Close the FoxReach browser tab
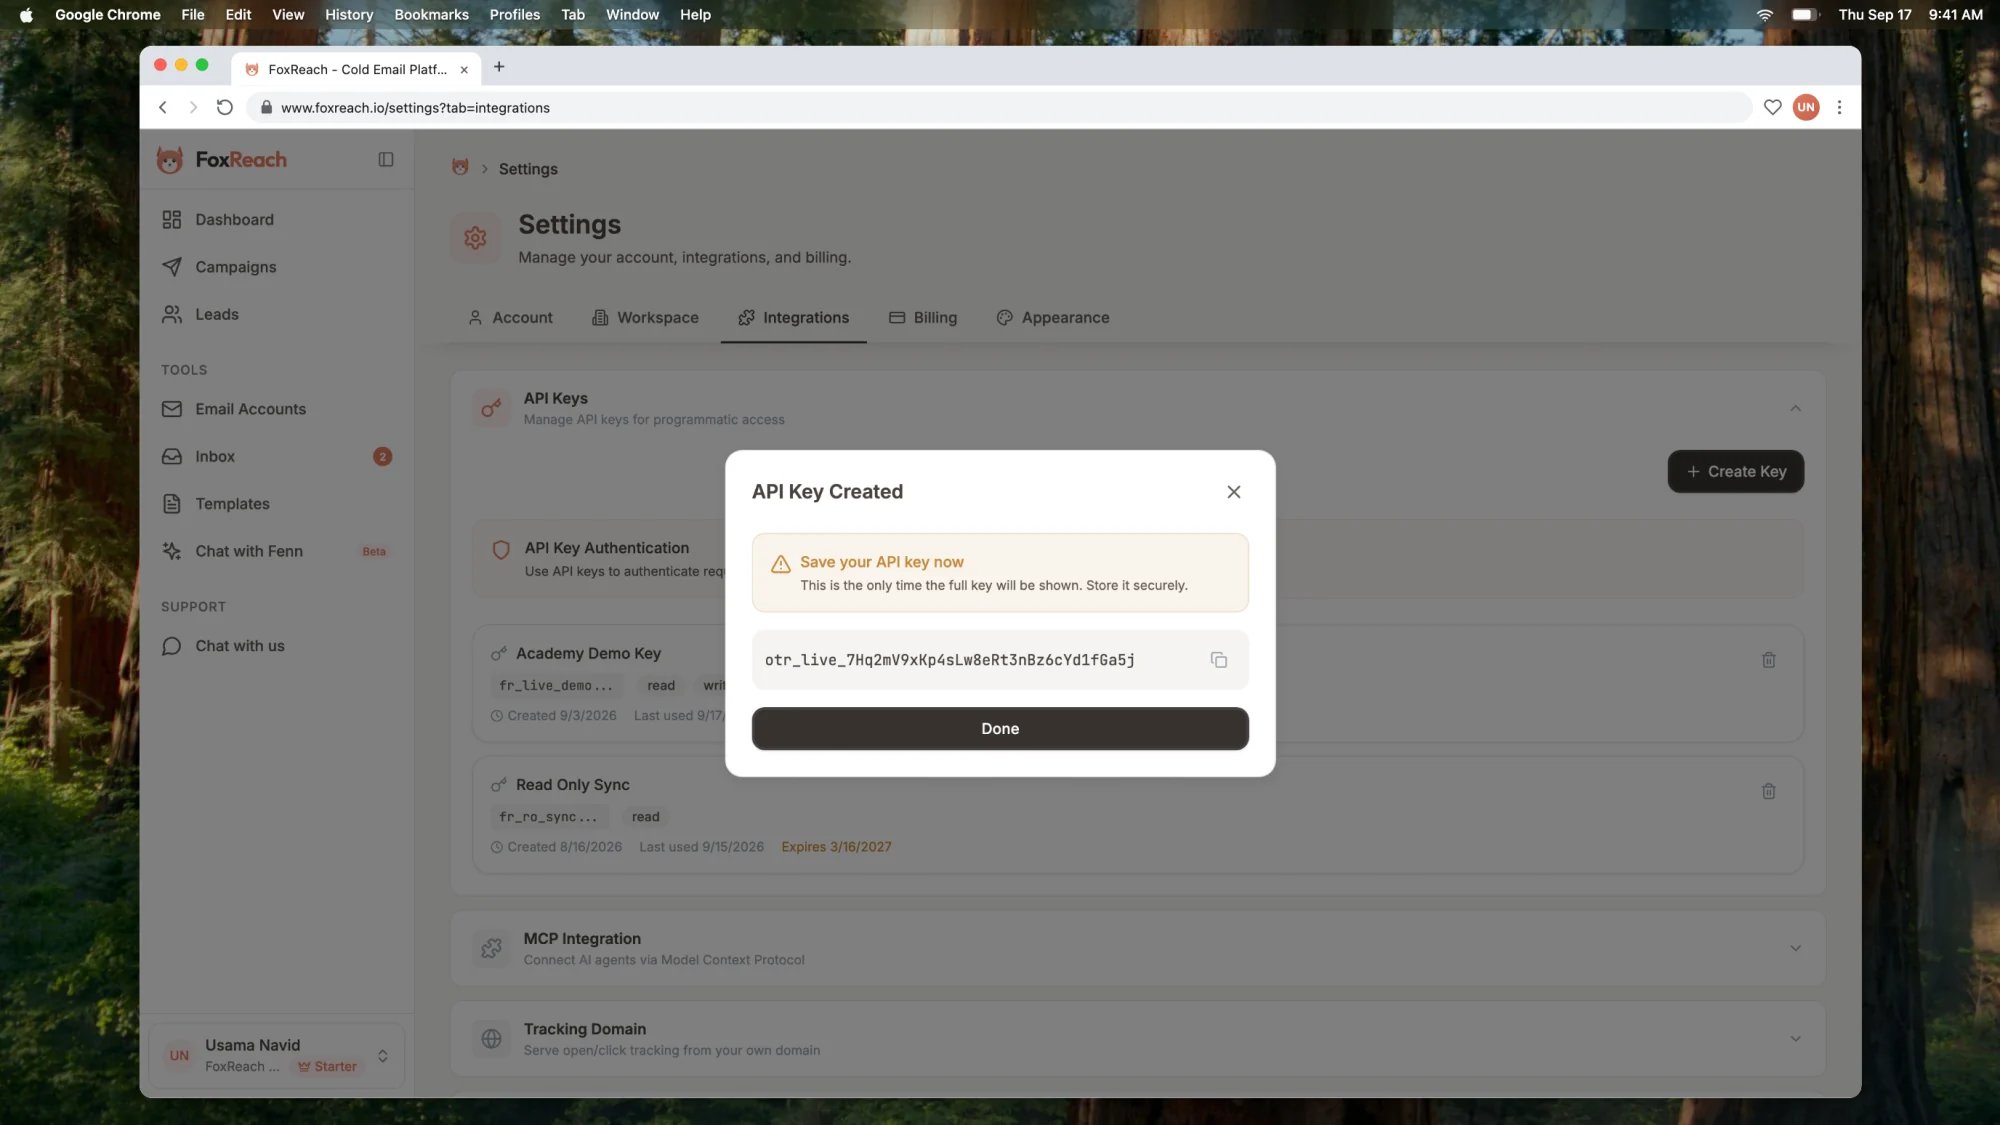 [464, 70]
